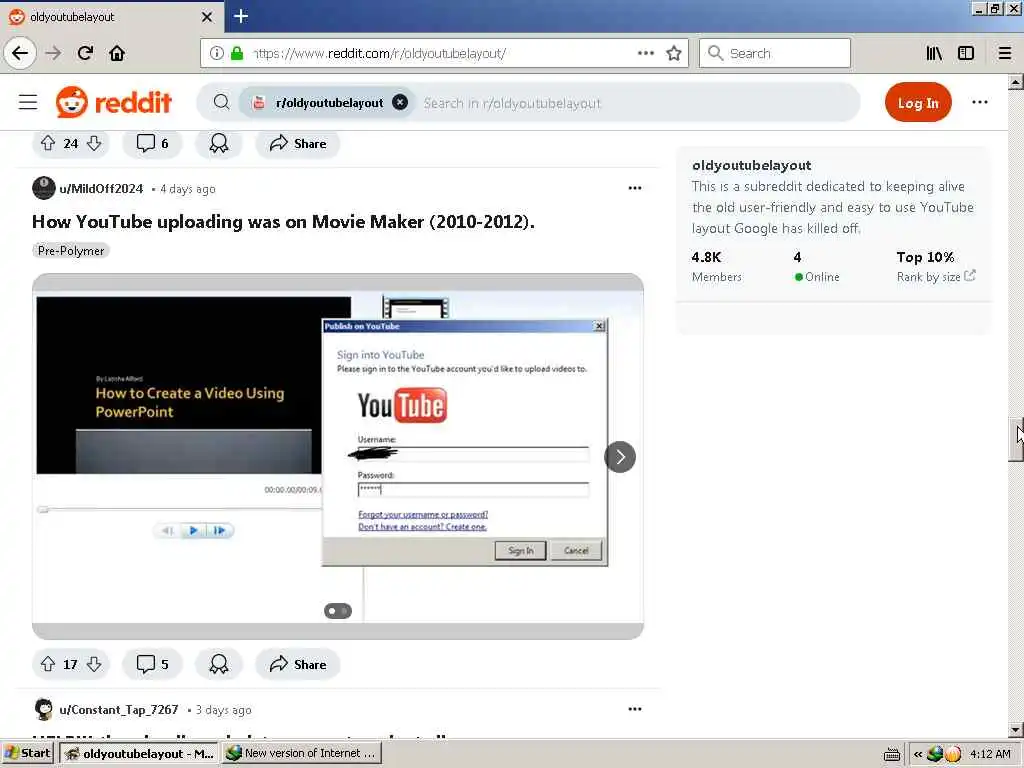
Task: Open options menu for Constant_Tap_7267 post
Action: tap(635, 709)
